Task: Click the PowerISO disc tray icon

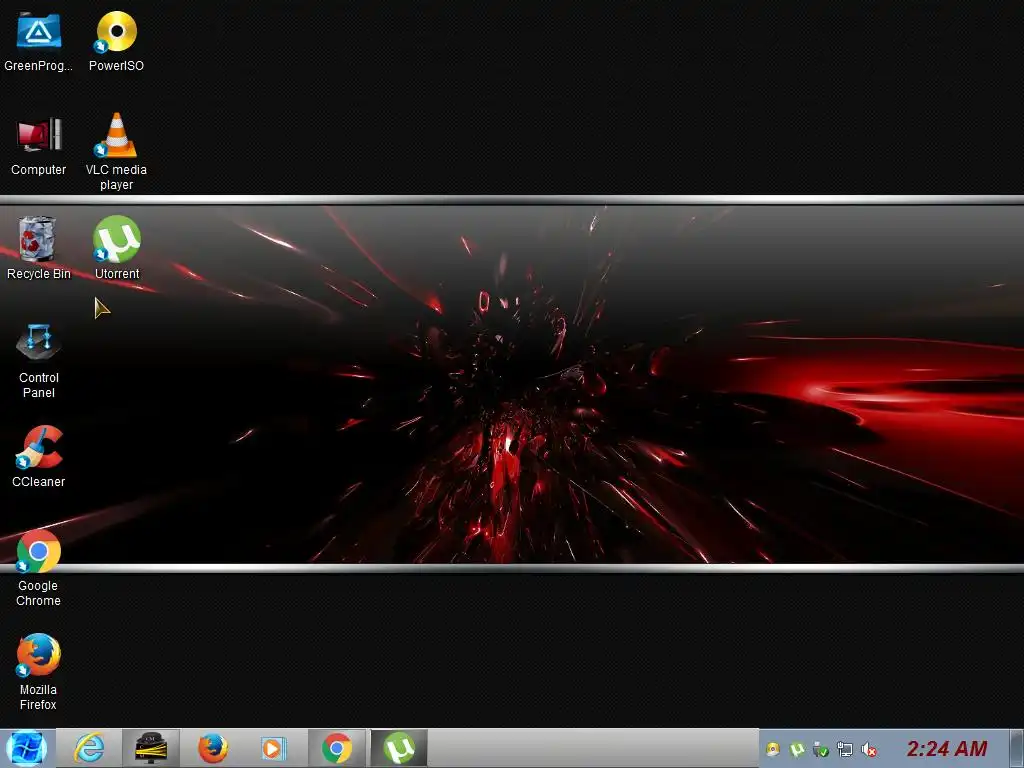Action: [773, 749]
